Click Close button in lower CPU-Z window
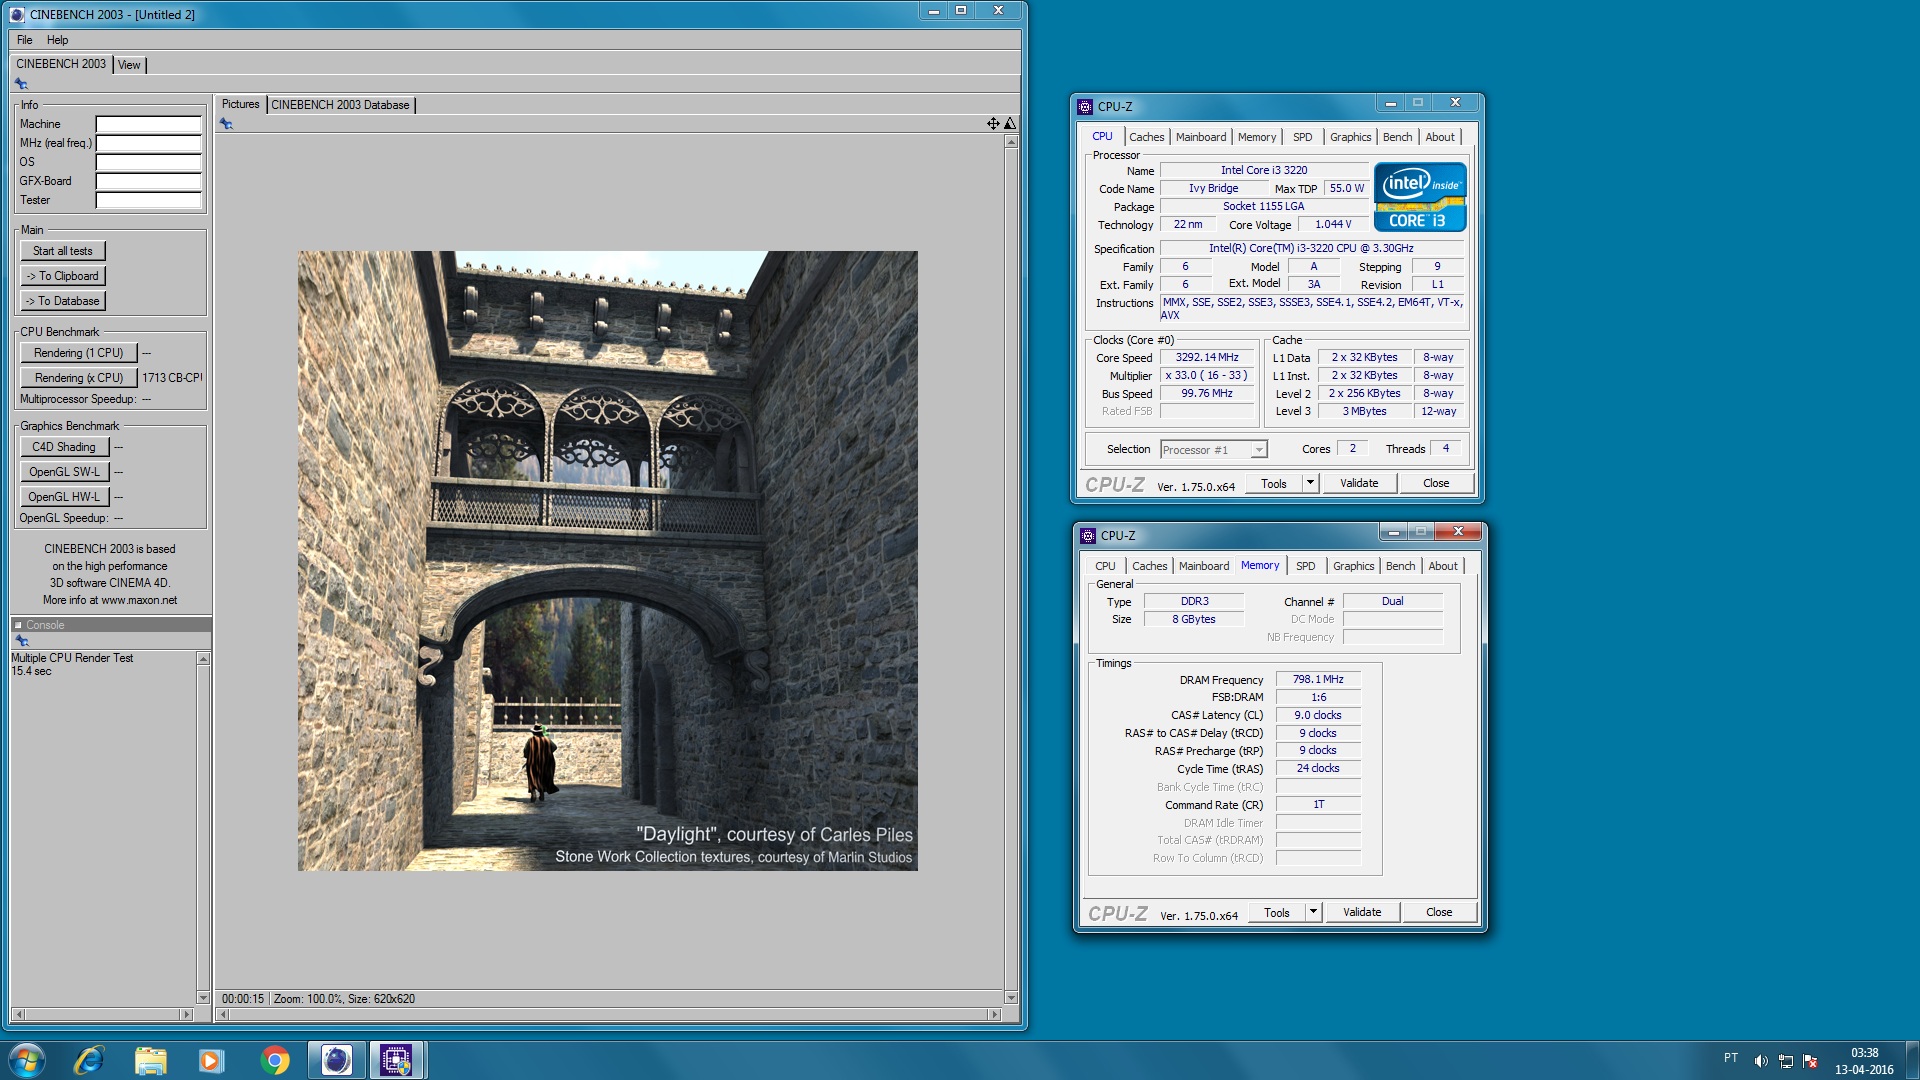The height and width of the screenshot is (1080, 1920). pos(1439,913)
